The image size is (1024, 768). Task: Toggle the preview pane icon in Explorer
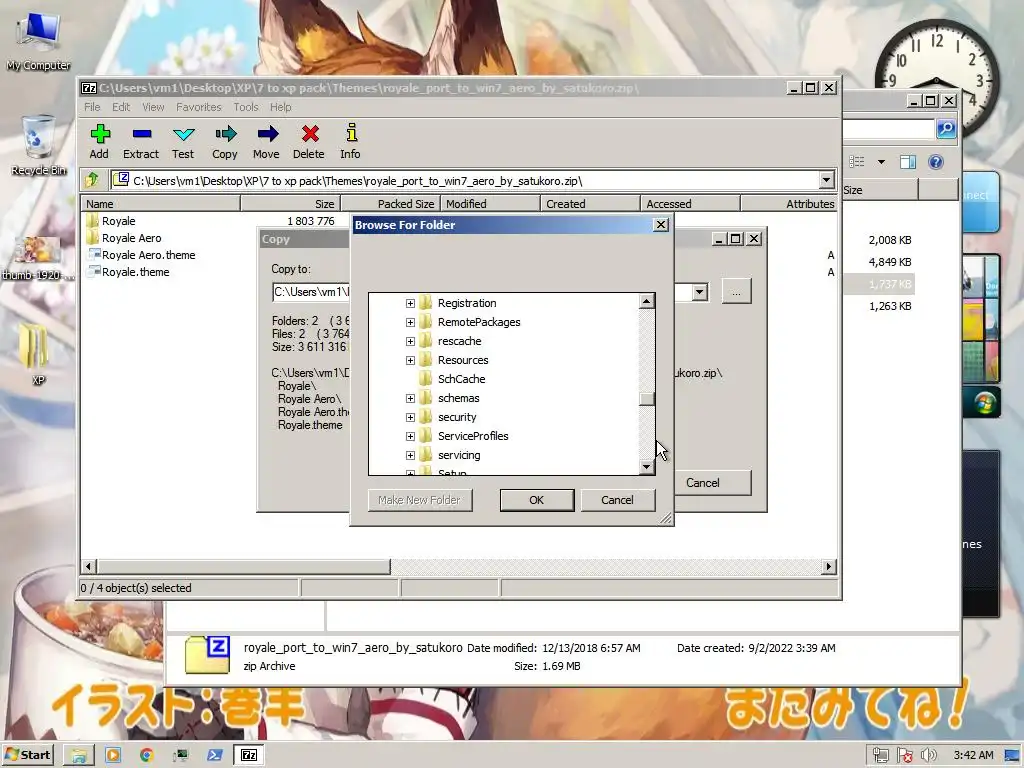coord(908,162)
